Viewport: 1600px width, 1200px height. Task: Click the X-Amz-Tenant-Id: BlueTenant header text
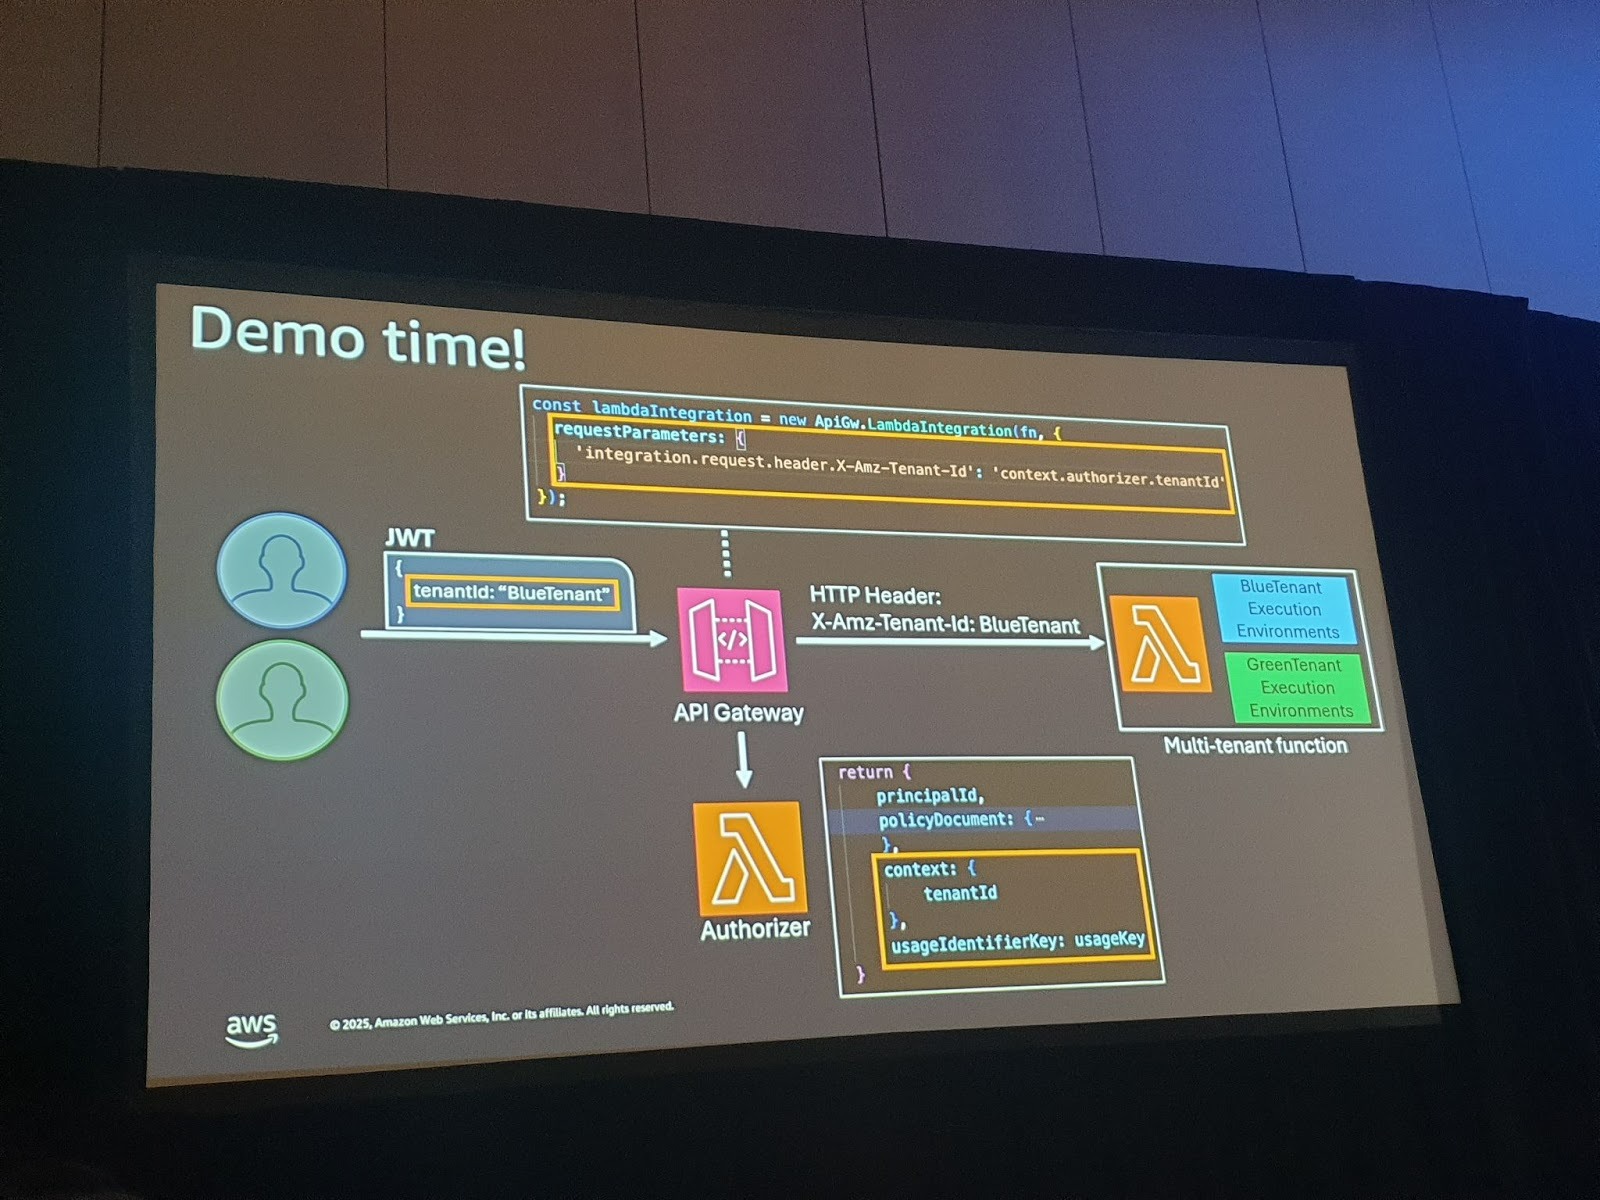(x=945, y=625)
